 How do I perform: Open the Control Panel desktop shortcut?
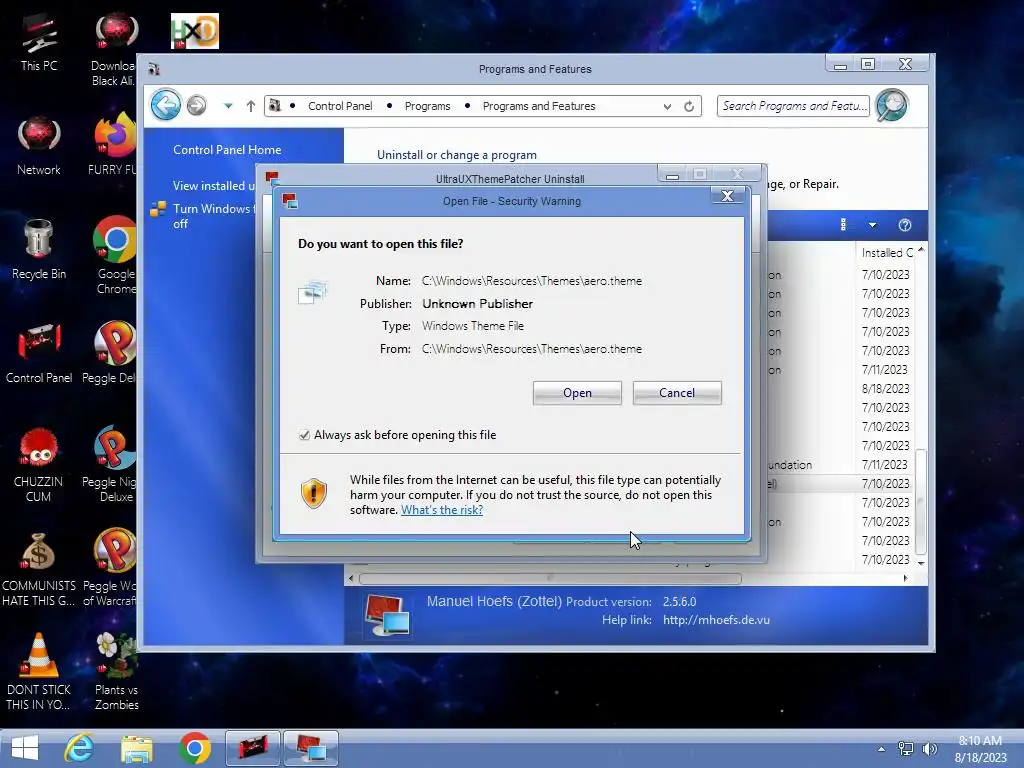coord(39,353)
